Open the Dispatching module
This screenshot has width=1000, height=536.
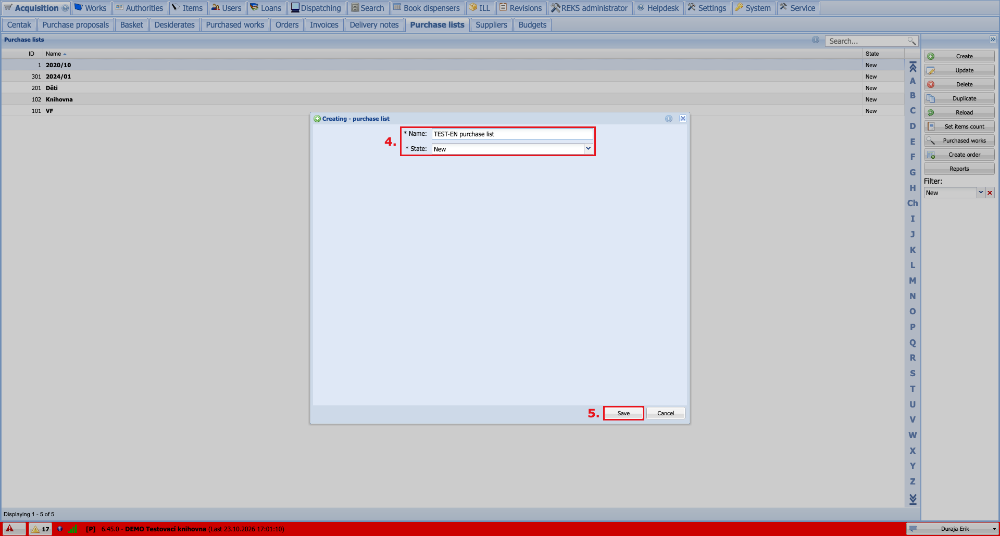point(316,8)
